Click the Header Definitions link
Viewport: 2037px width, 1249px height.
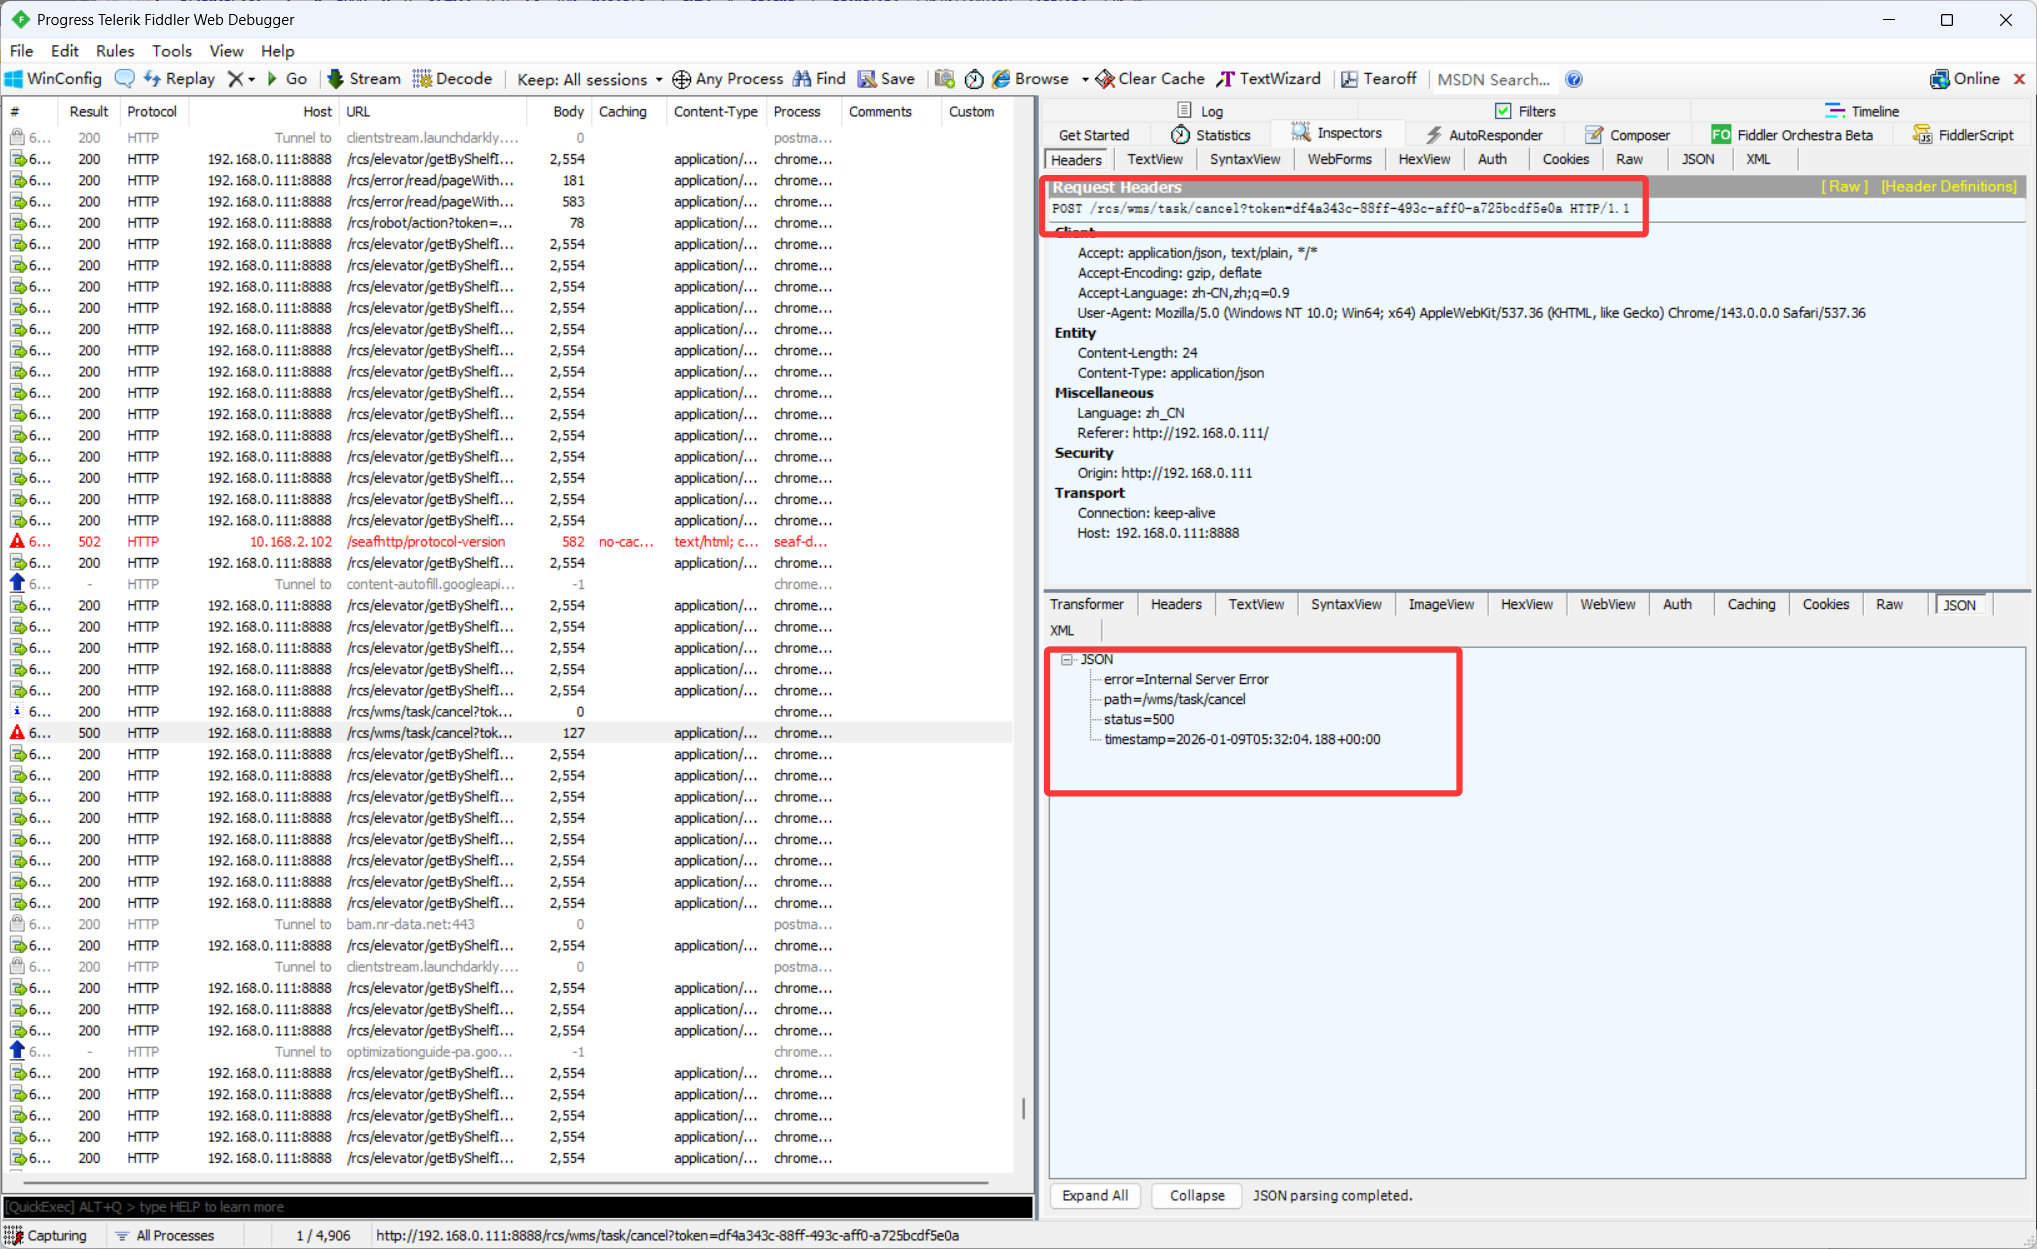(1948, 187)
